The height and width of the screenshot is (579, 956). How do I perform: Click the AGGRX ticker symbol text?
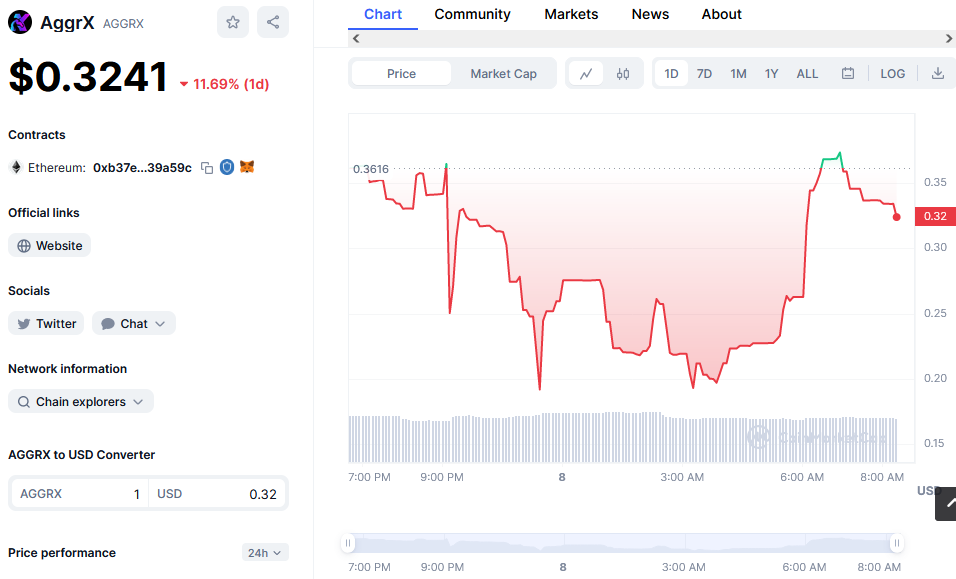coord(123,24)
